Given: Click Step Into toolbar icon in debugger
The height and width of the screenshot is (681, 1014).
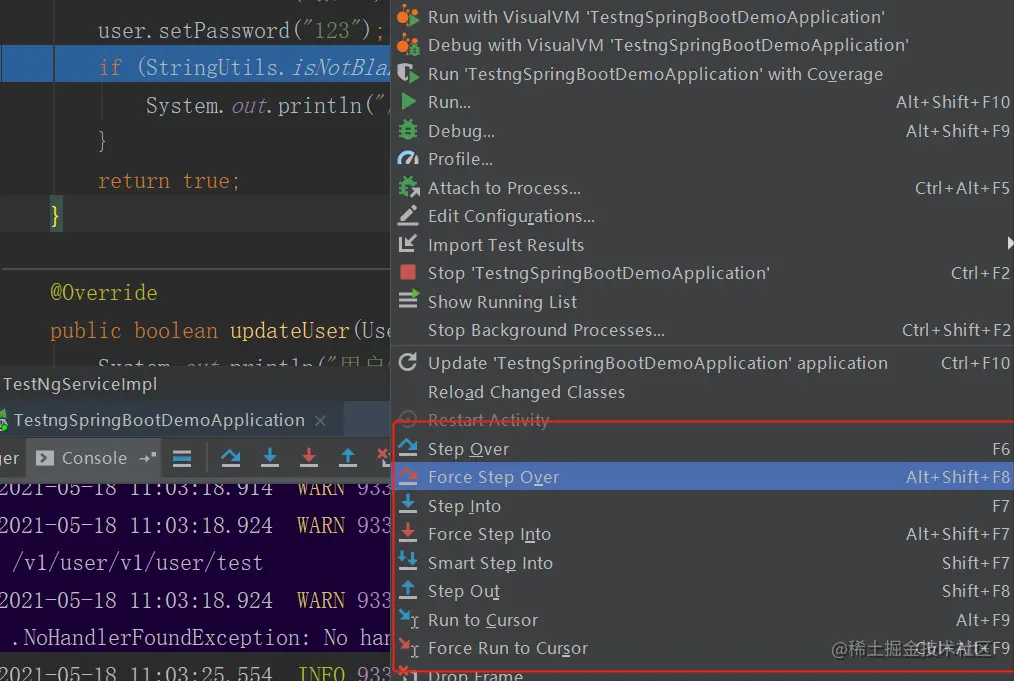Looking at the screenshot, I should pyautogui.click(x=270, y=457).
